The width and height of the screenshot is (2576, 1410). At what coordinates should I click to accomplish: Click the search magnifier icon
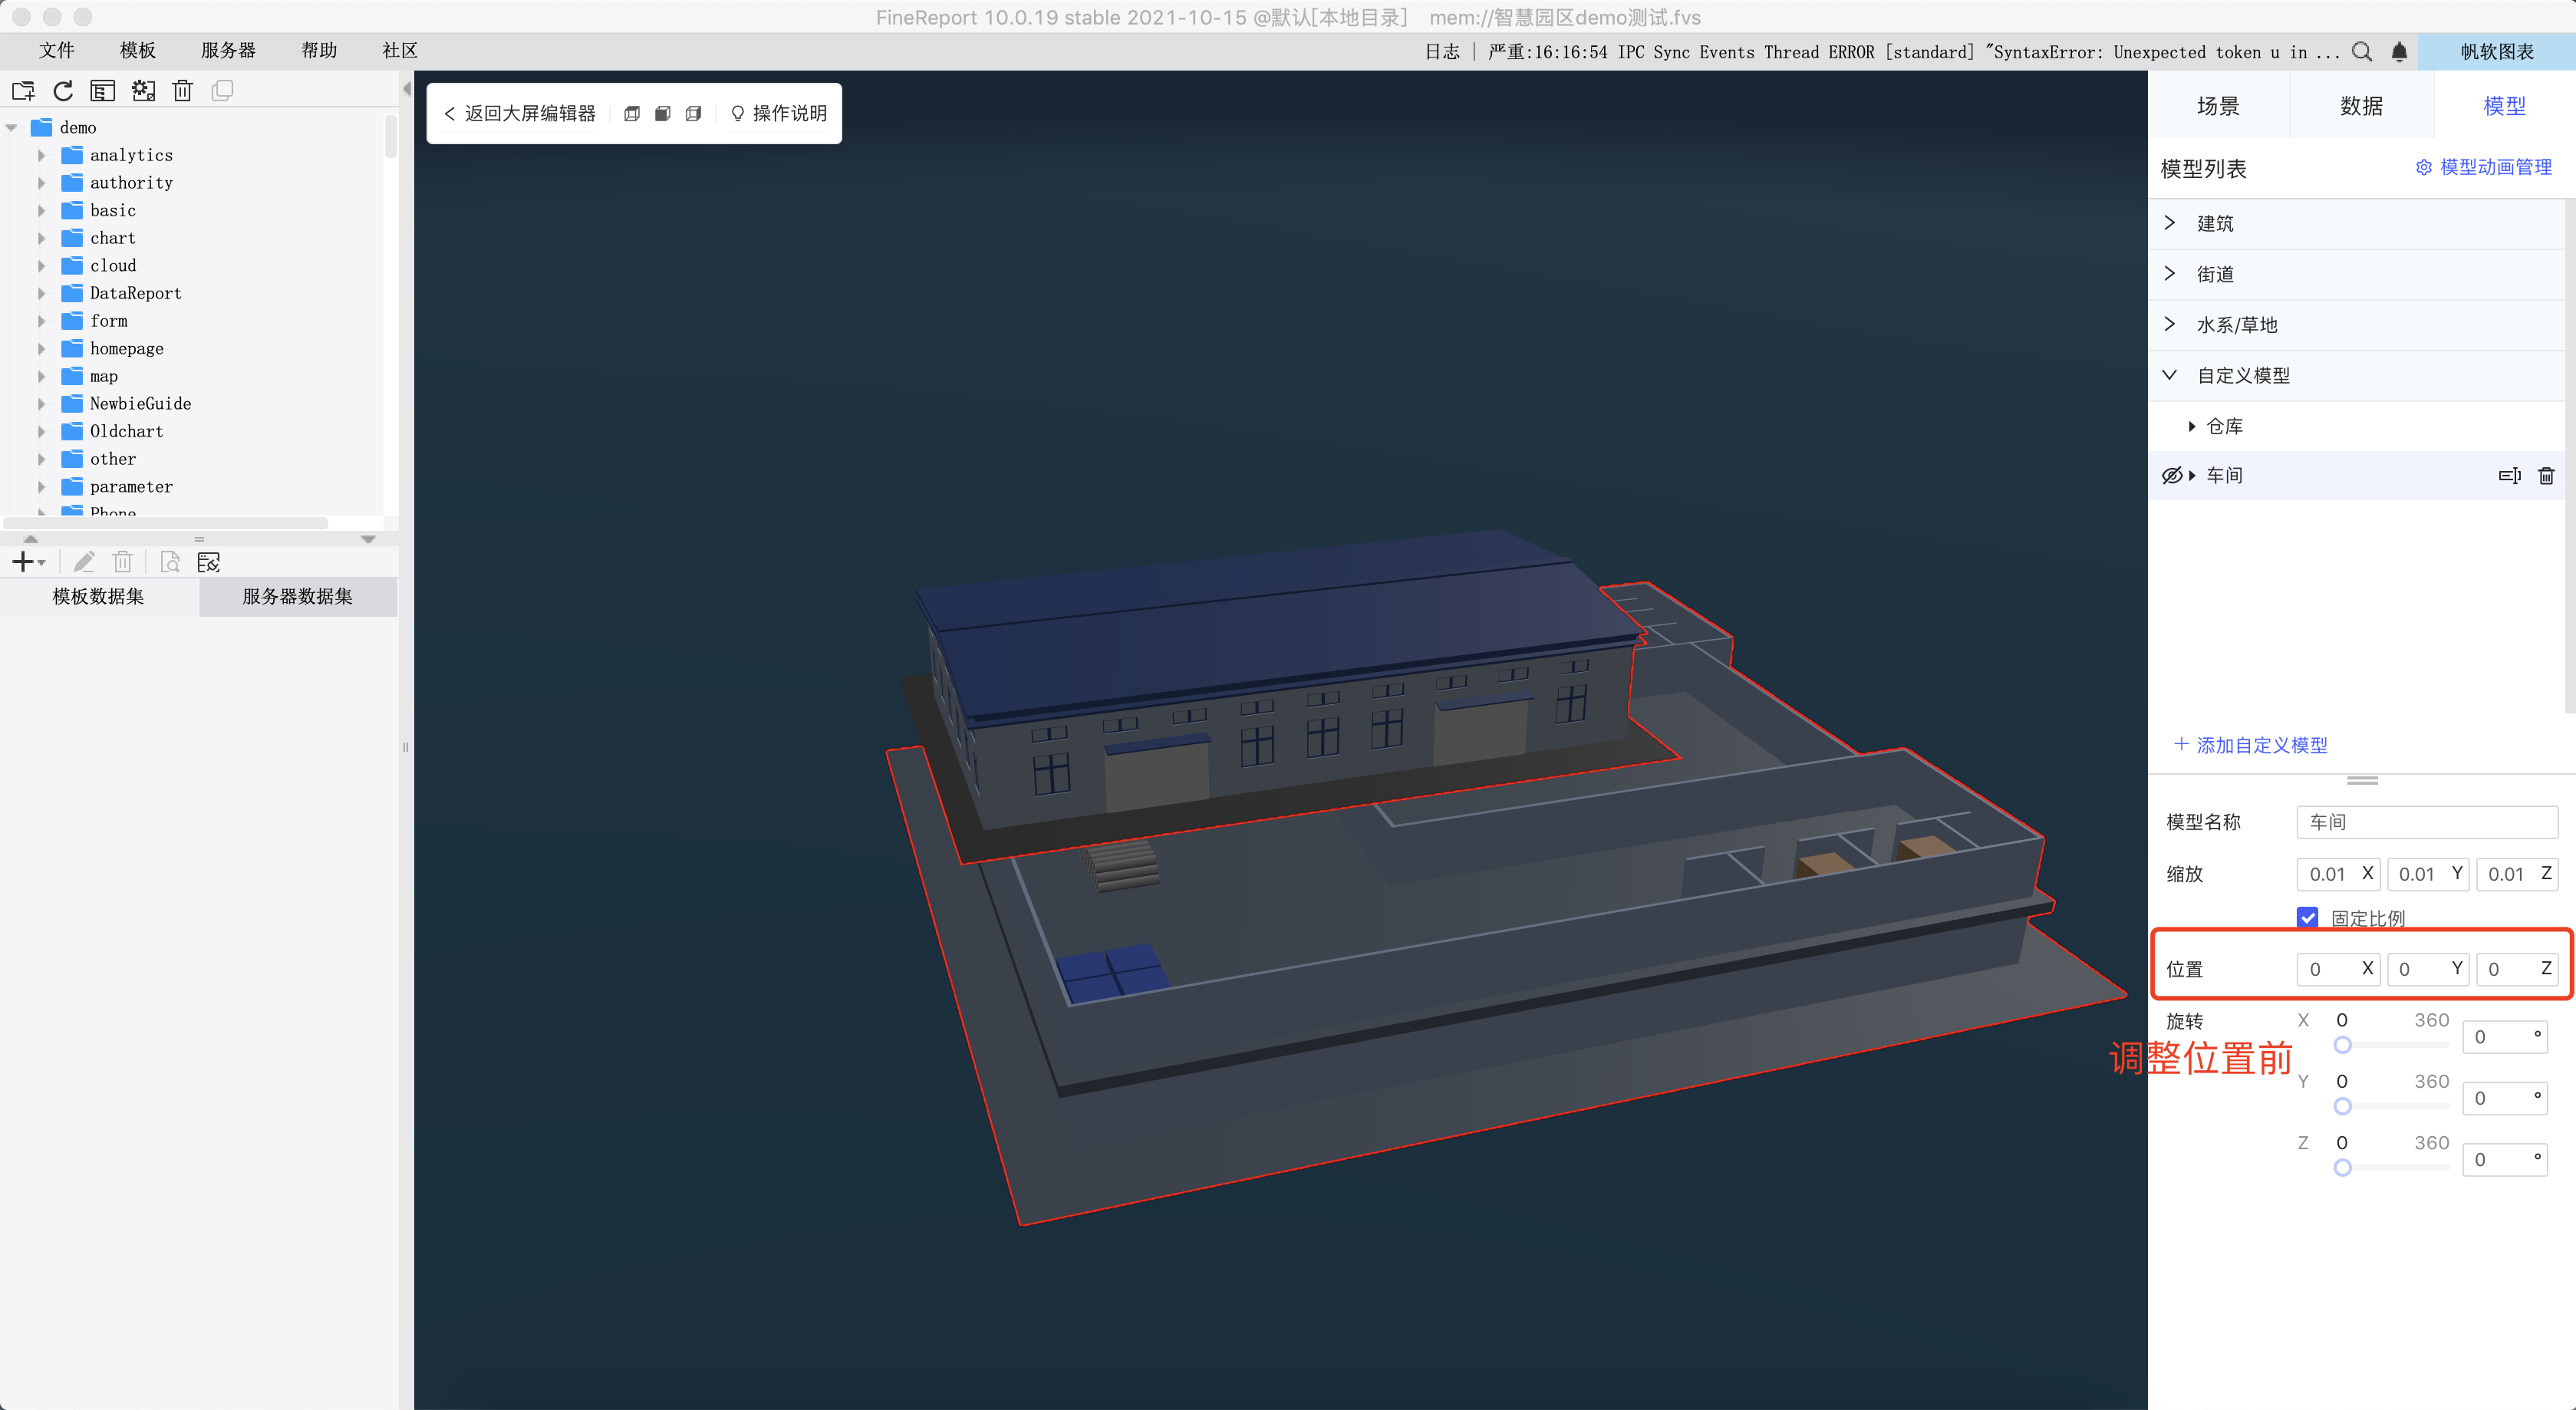(x=2361, y=52)
